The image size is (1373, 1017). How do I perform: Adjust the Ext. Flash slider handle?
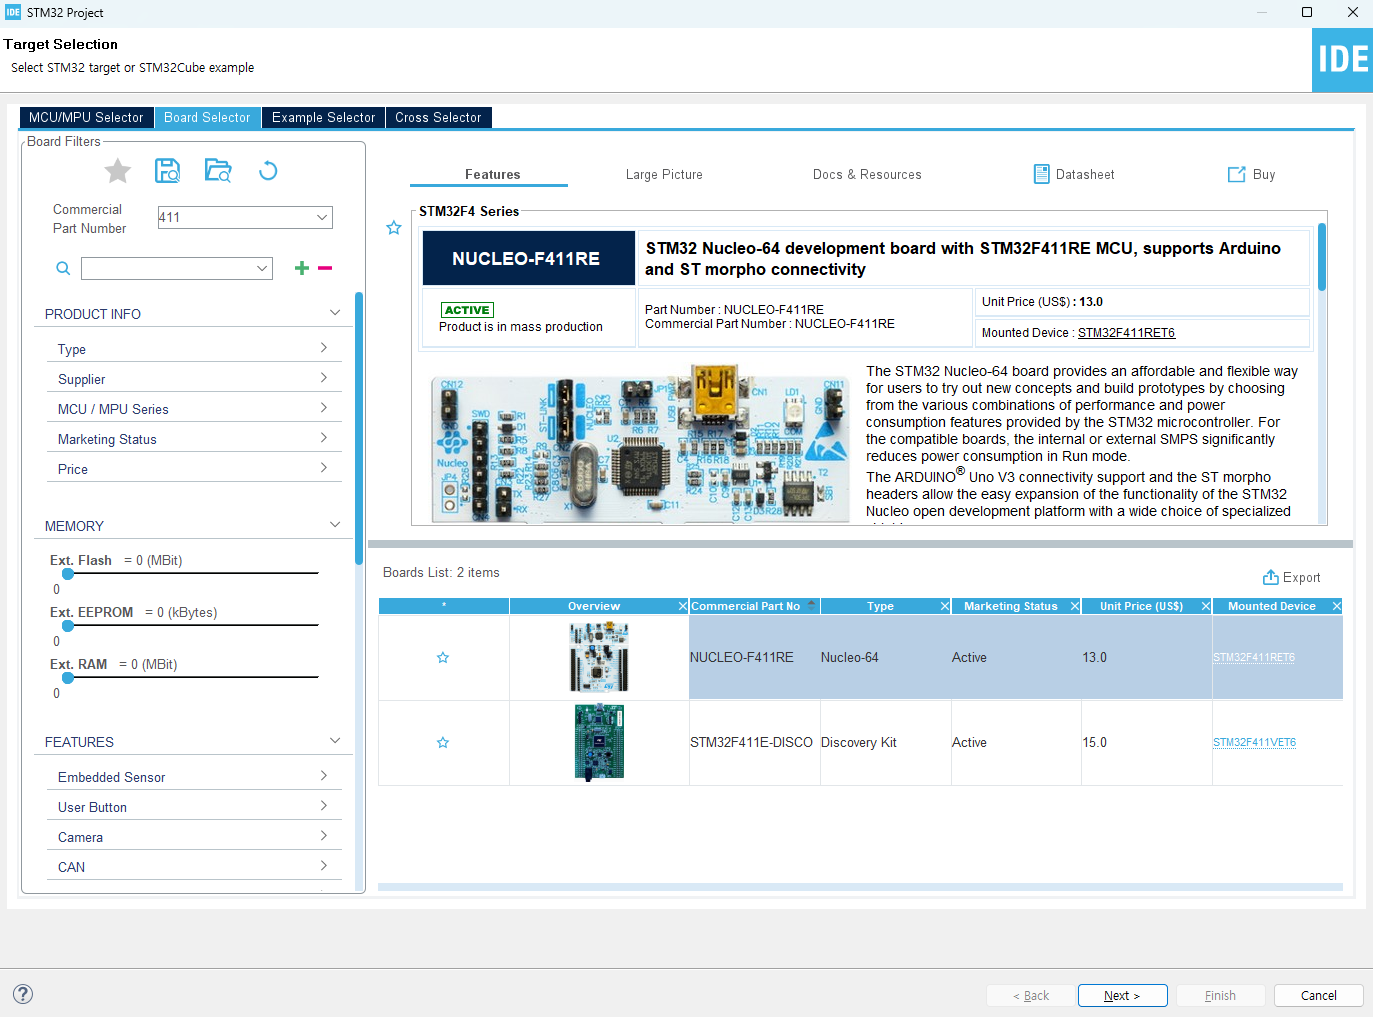pyautogui.click(x=67, y=574)
